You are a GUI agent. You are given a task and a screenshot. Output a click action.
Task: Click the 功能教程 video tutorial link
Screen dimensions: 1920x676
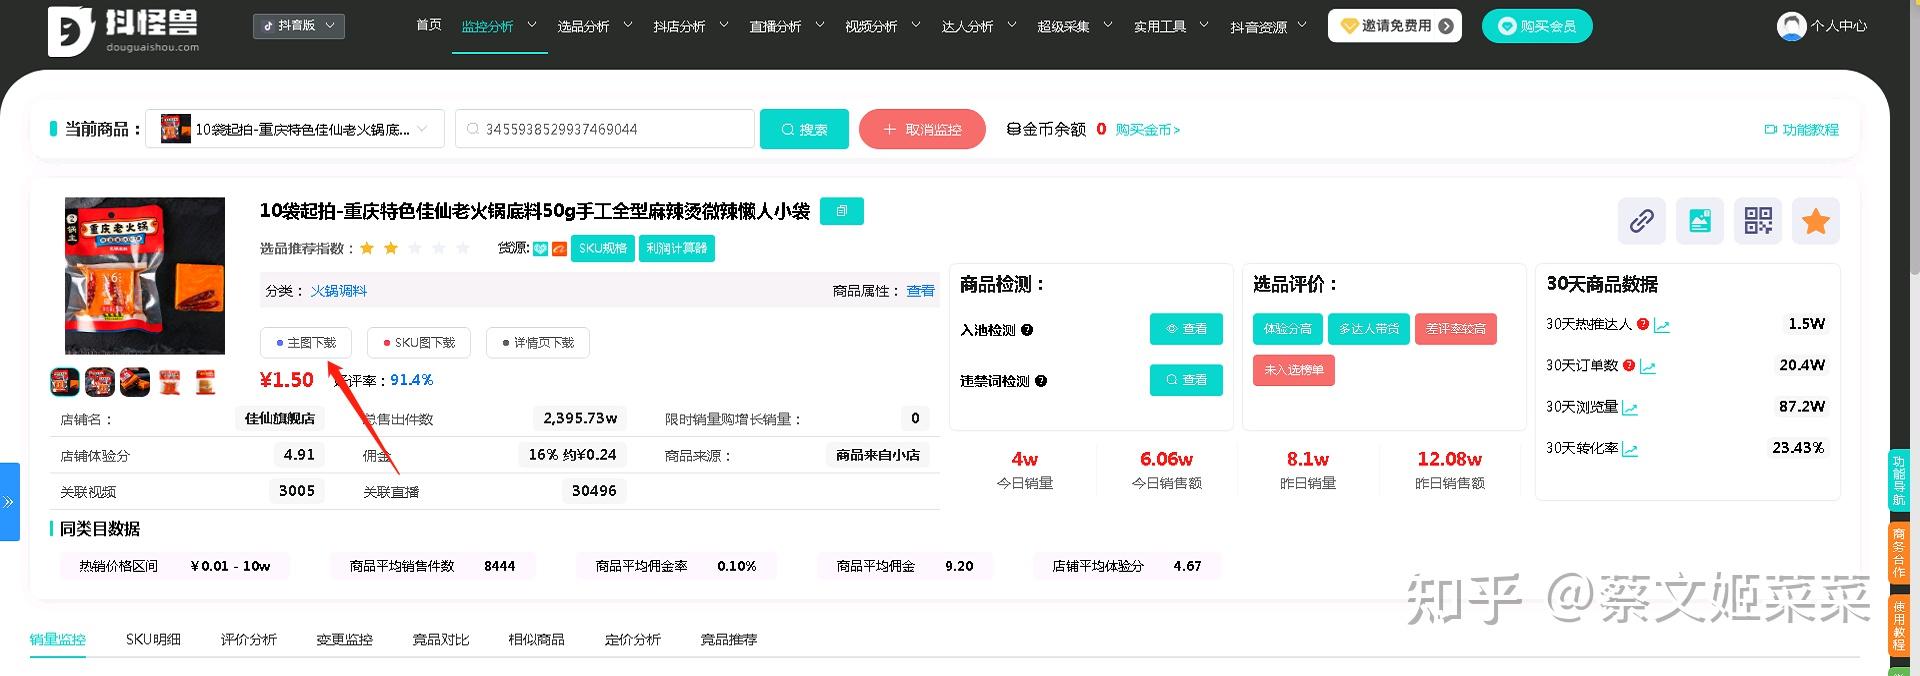coord(1801,130)
